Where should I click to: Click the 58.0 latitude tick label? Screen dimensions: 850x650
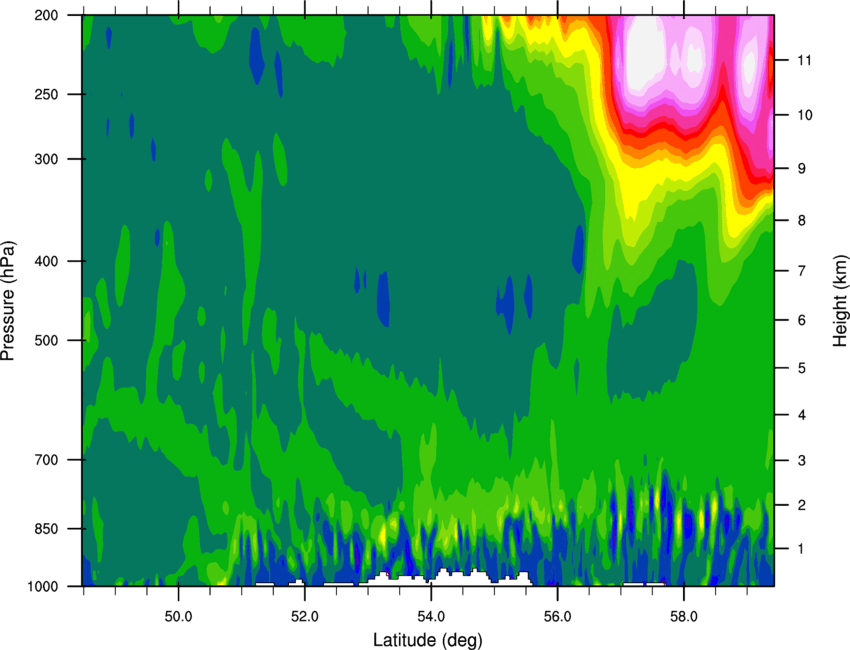pos(684,617)
